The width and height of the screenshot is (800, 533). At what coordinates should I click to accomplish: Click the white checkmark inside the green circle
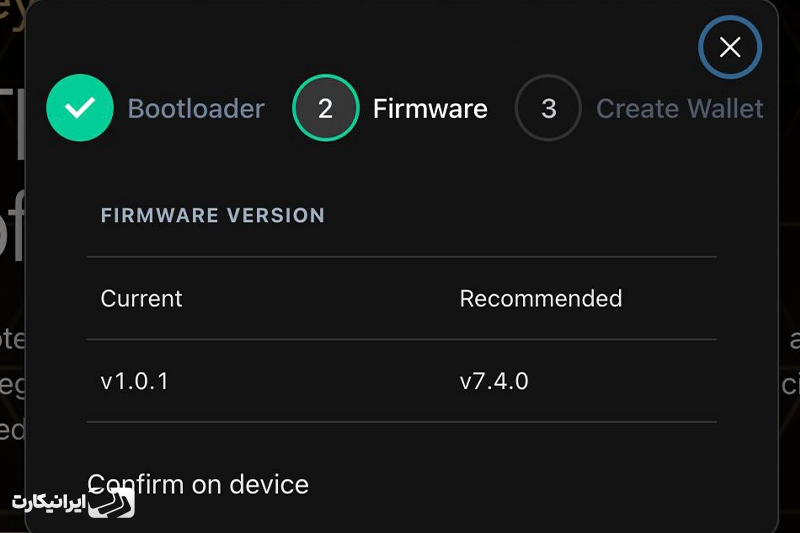[80, 108]
